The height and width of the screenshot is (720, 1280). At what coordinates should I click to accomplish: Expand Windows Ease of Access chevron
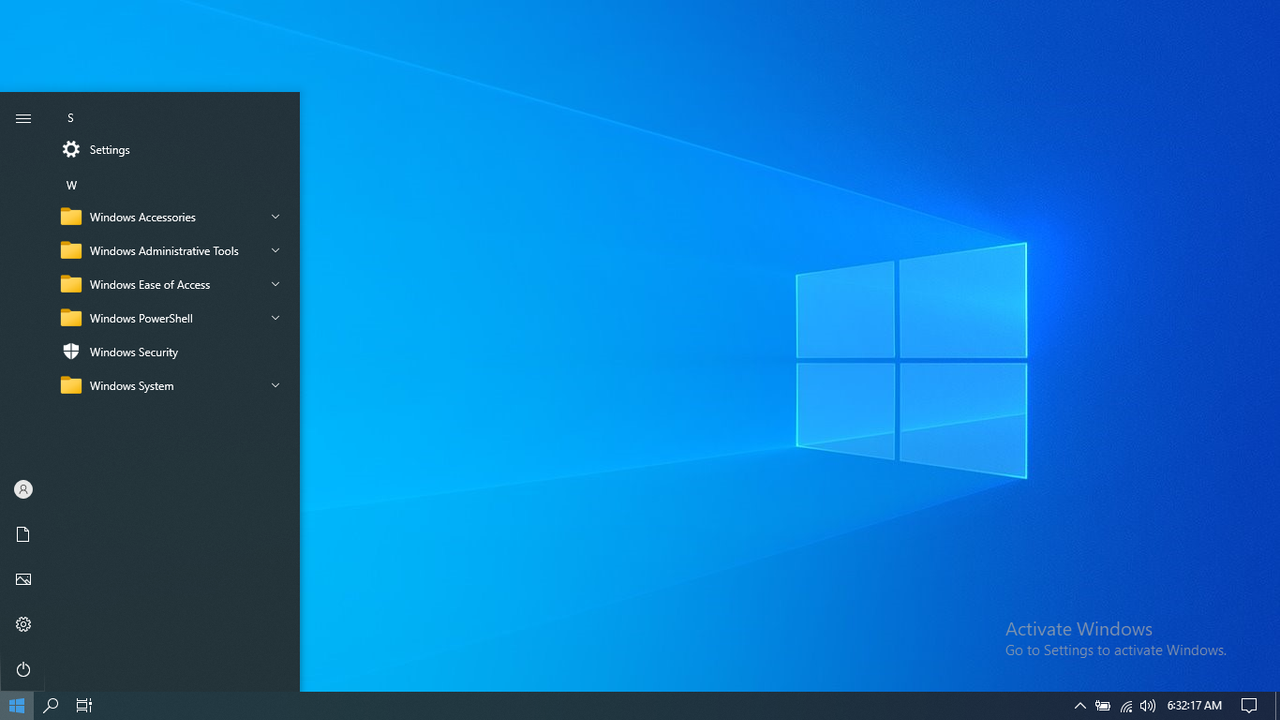coord(275,284)
